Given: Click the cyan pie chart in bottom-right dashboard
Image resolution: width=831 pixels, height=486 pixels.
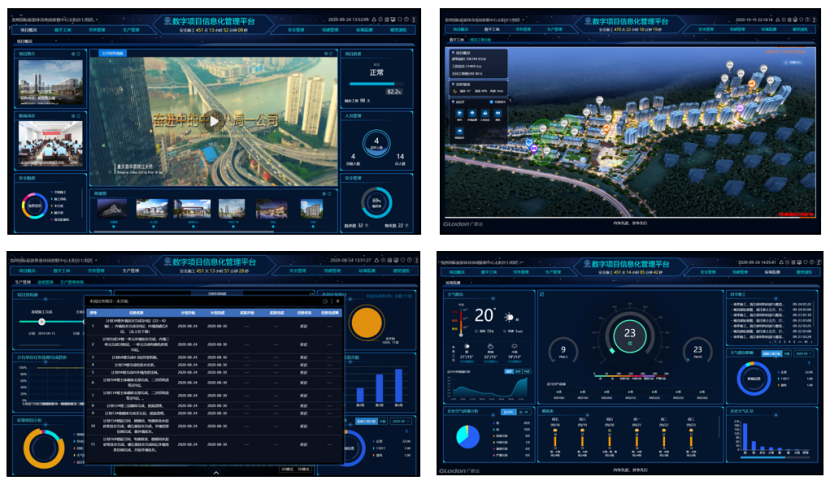Looking at the screenshot, I should click(467, 436).
